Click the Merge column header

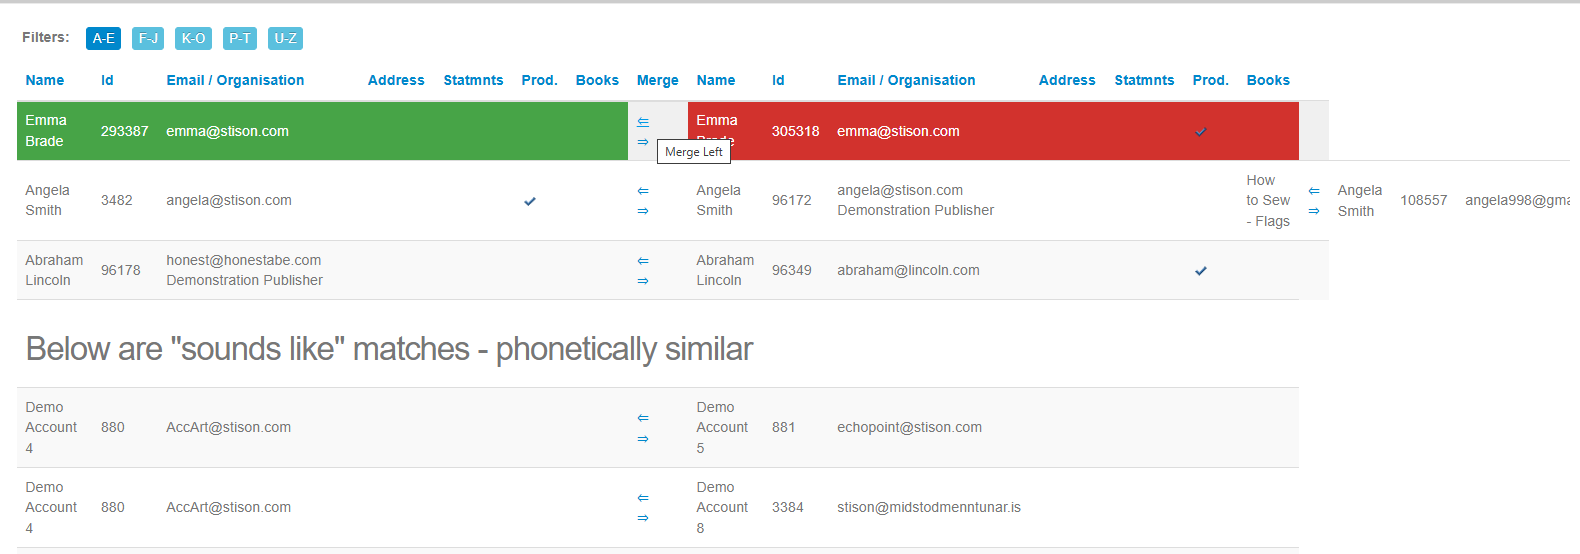point(657,80)
